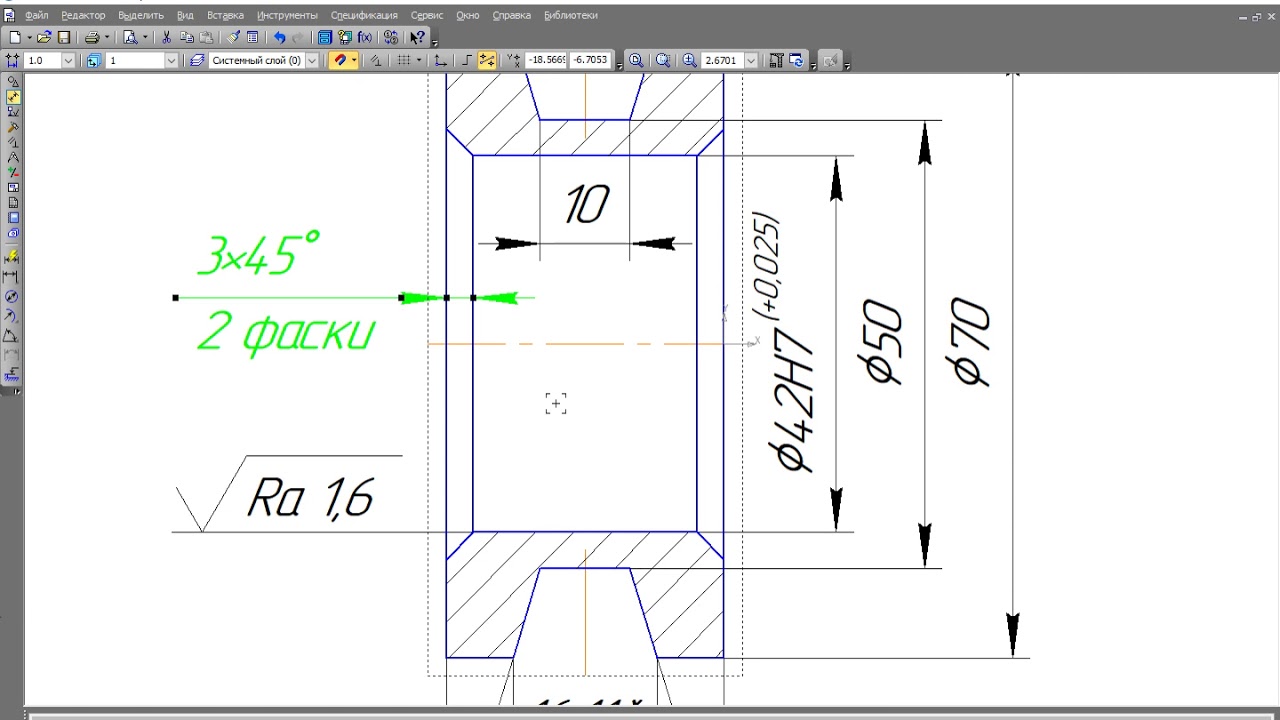Open the Инструменты menu

(x=287, y=15)
